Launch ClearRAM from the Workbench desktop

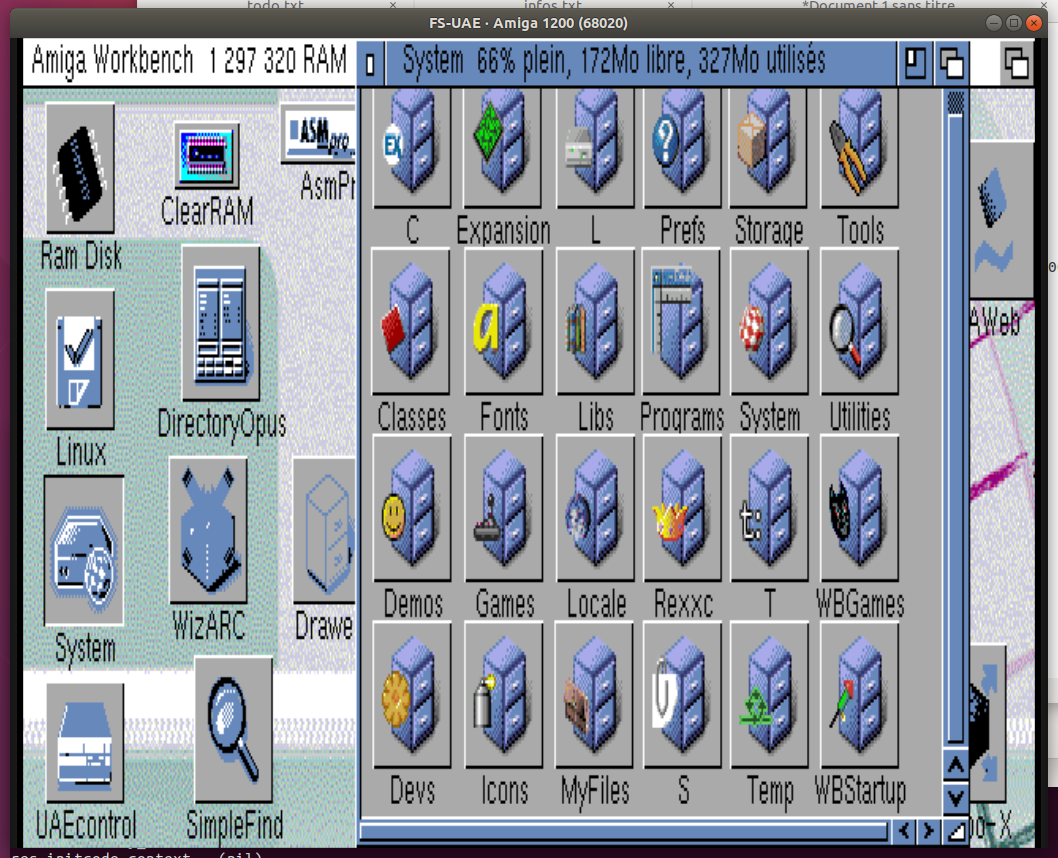[207, 155]
